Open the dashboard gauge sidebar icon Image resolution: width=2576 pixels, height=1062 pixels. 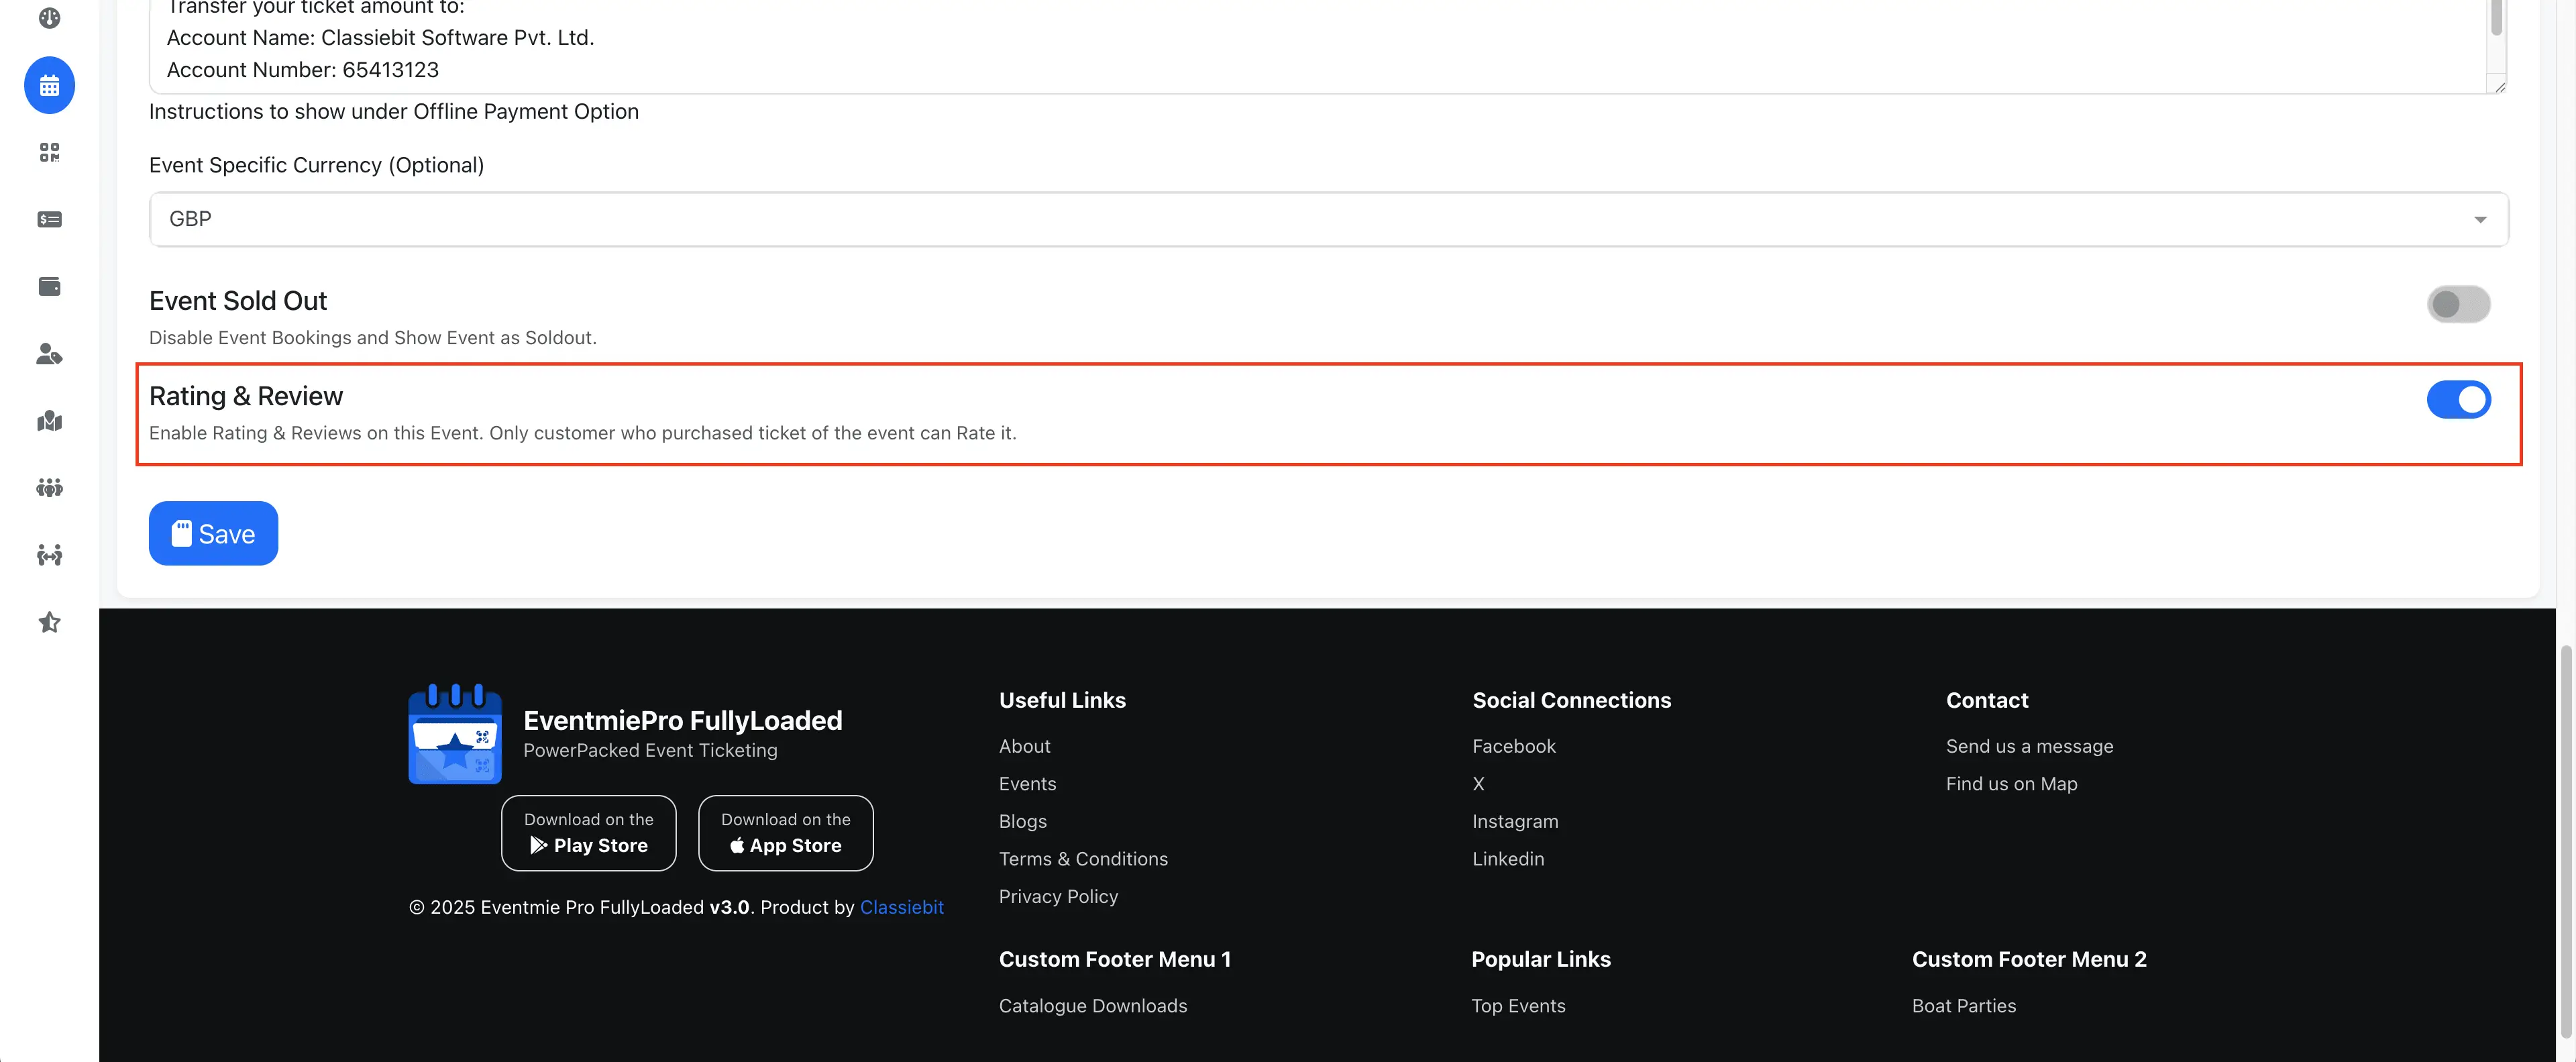click(x=49, y=18)
